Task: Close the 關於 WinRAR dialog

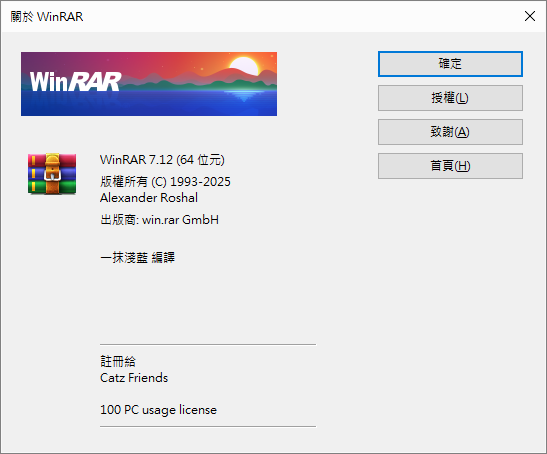Action: [x=530, y=16]
